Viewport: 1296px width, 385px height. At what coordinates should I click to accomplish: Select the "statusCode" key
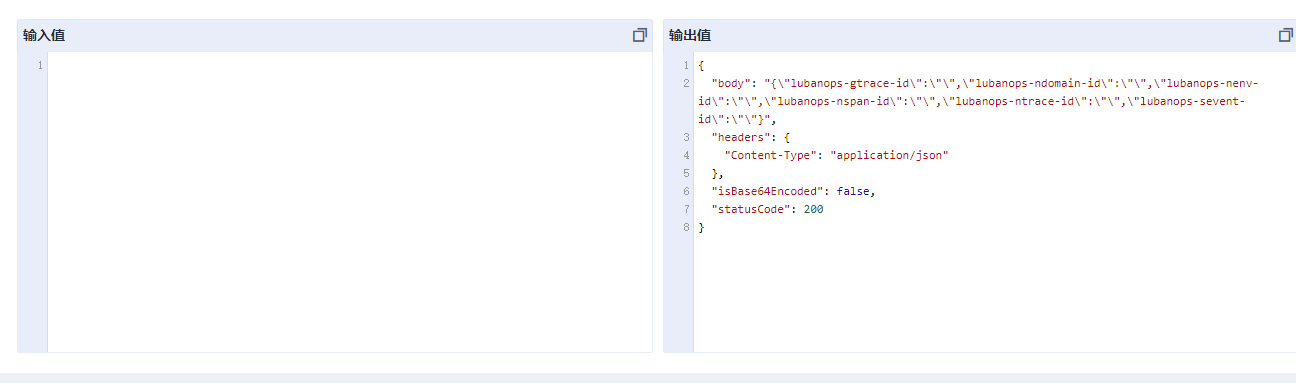751,209
